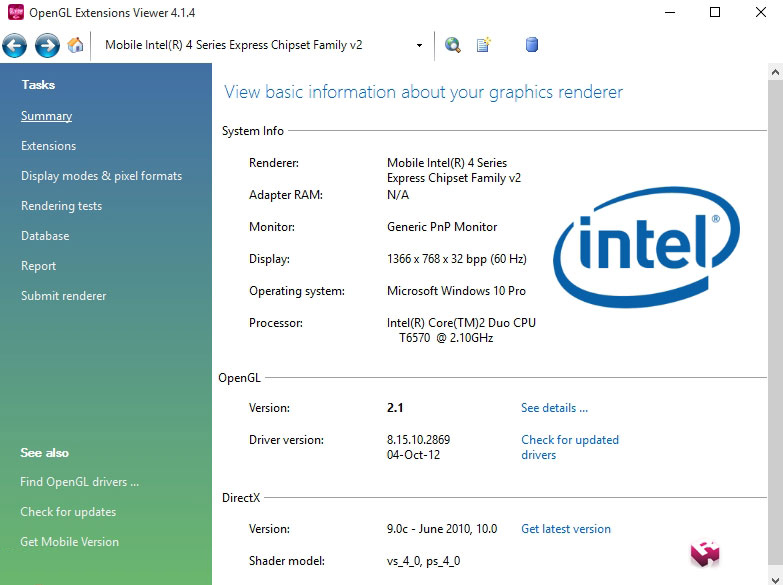Click the 1366 x 768 display value
This screenshot has width=783, height=585.
(x=456, y=259)
